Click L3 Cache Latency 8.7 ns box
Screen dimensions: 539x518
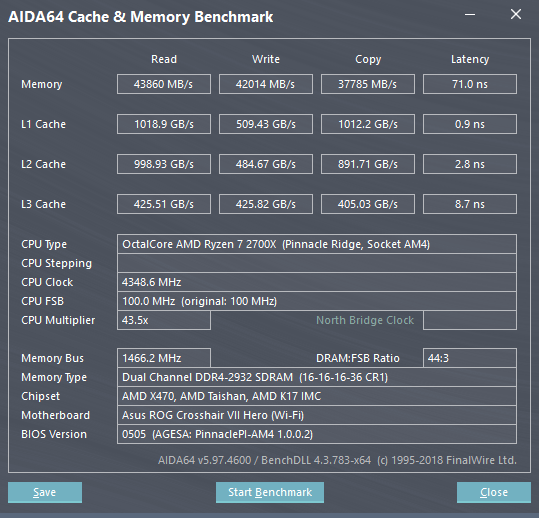[470, 204]
